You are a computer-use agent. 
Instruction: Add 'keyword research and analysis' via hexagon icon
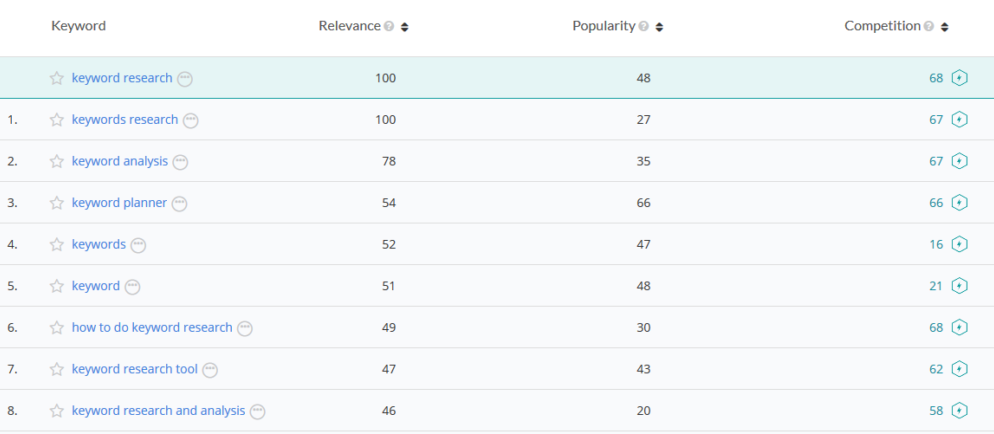coord(959,410)
